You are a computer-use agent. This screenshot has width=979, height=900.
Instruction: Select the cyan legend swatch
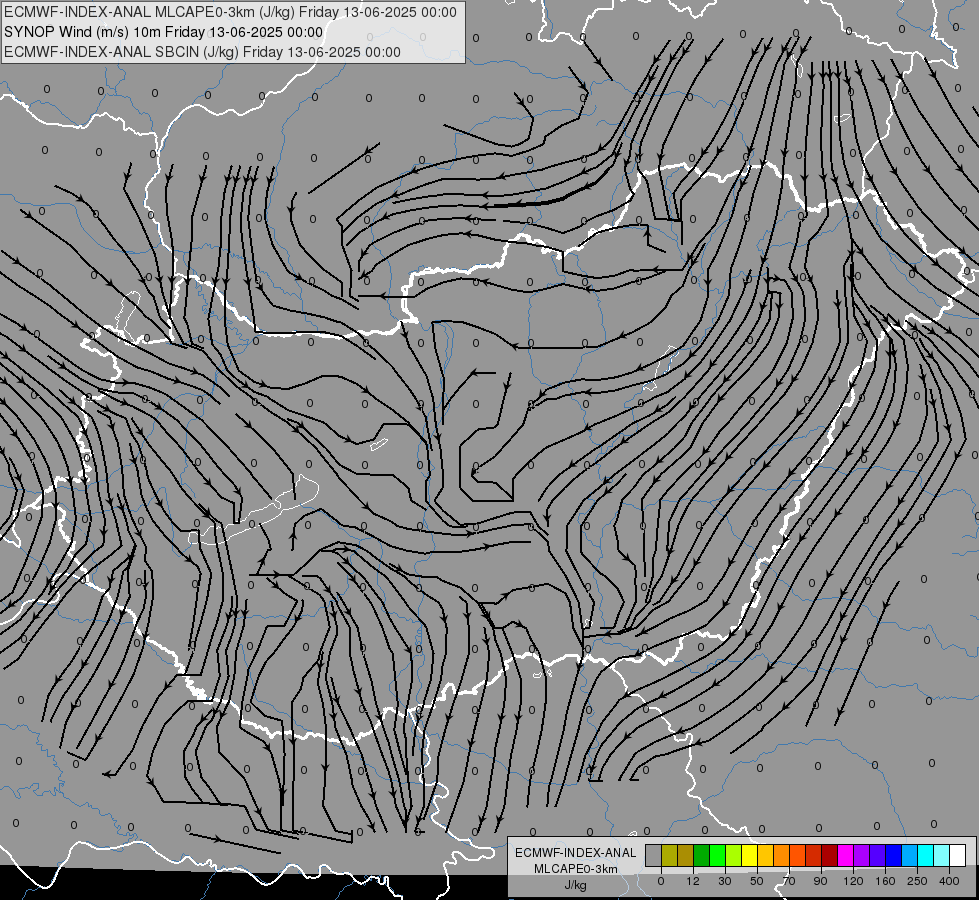[925, 855]
